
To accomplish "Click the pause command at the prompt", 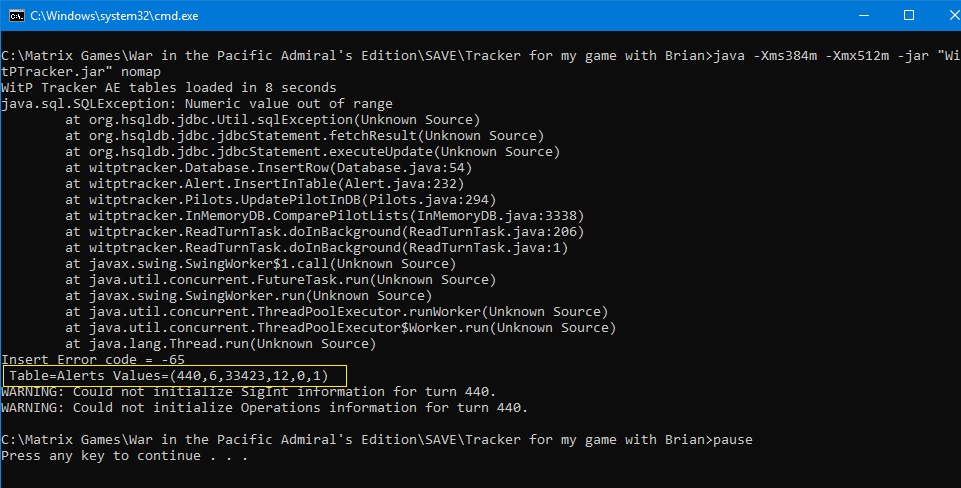I will click(x=733, y=440).
